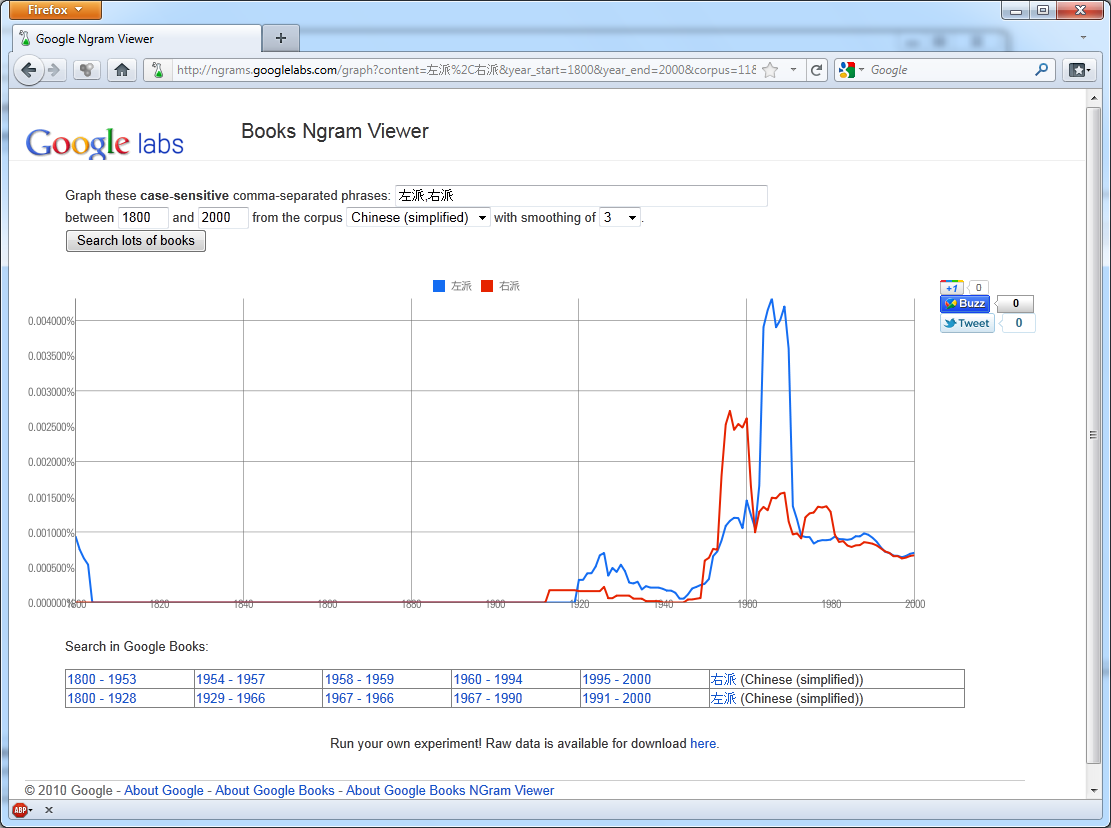Select the Google Ngram Viewer tab
This screenshot has height=828, width=1111.
(137, 39)
